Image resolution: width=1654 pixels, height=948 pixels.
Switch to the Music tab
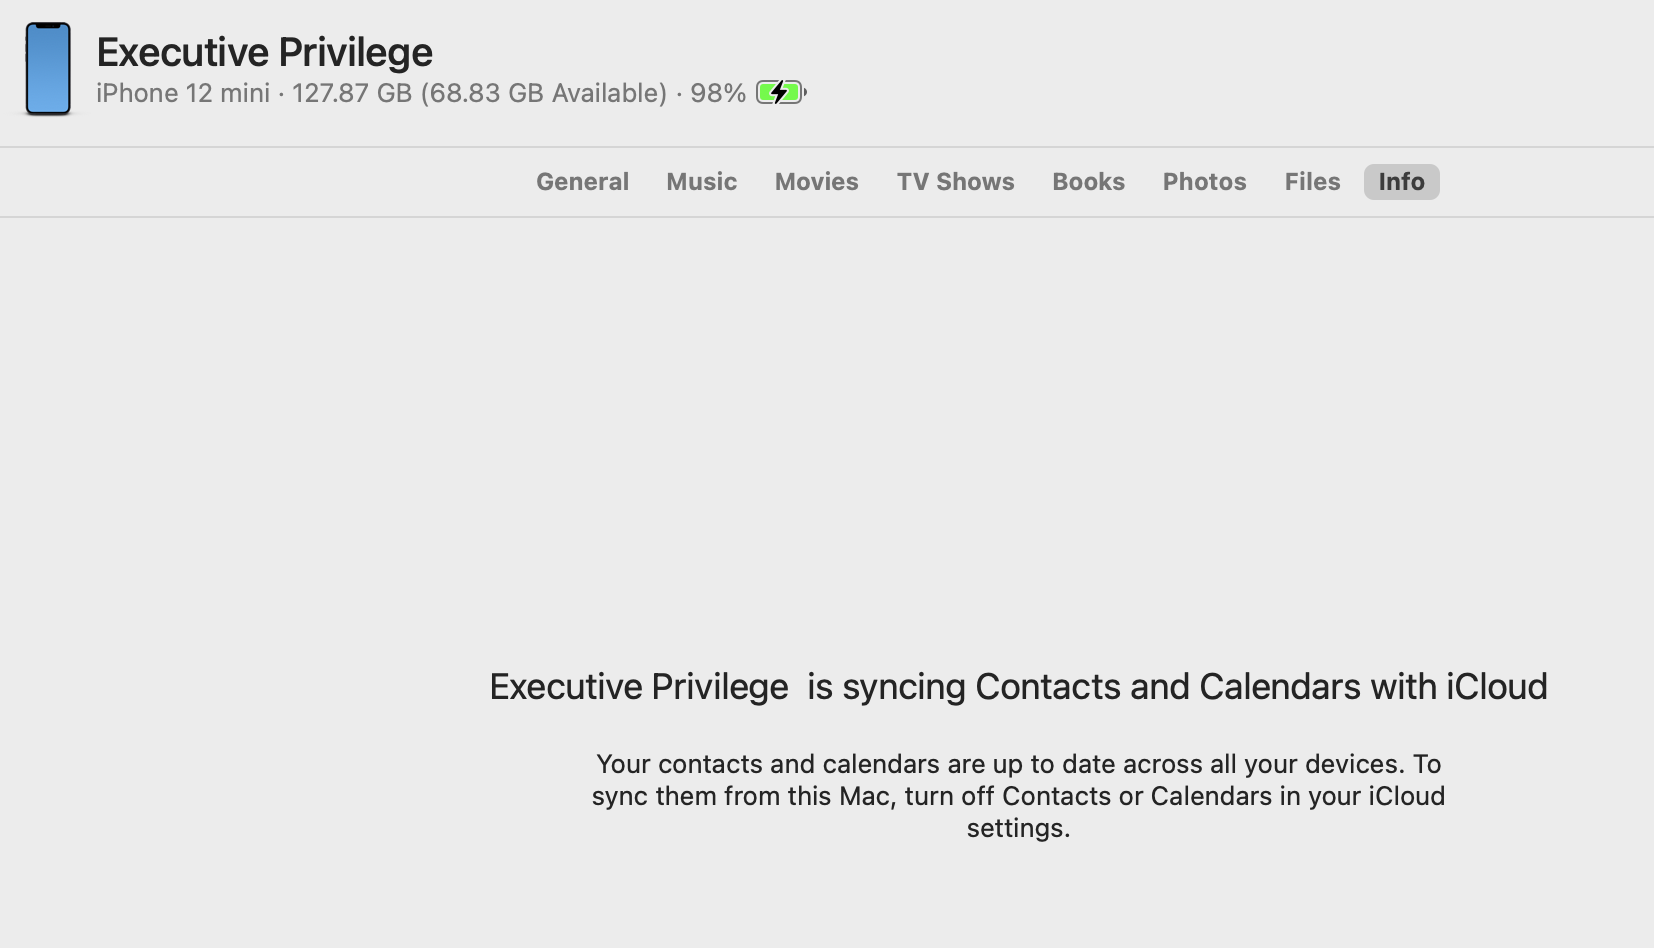pyautogui.click(x=701, y=182)
